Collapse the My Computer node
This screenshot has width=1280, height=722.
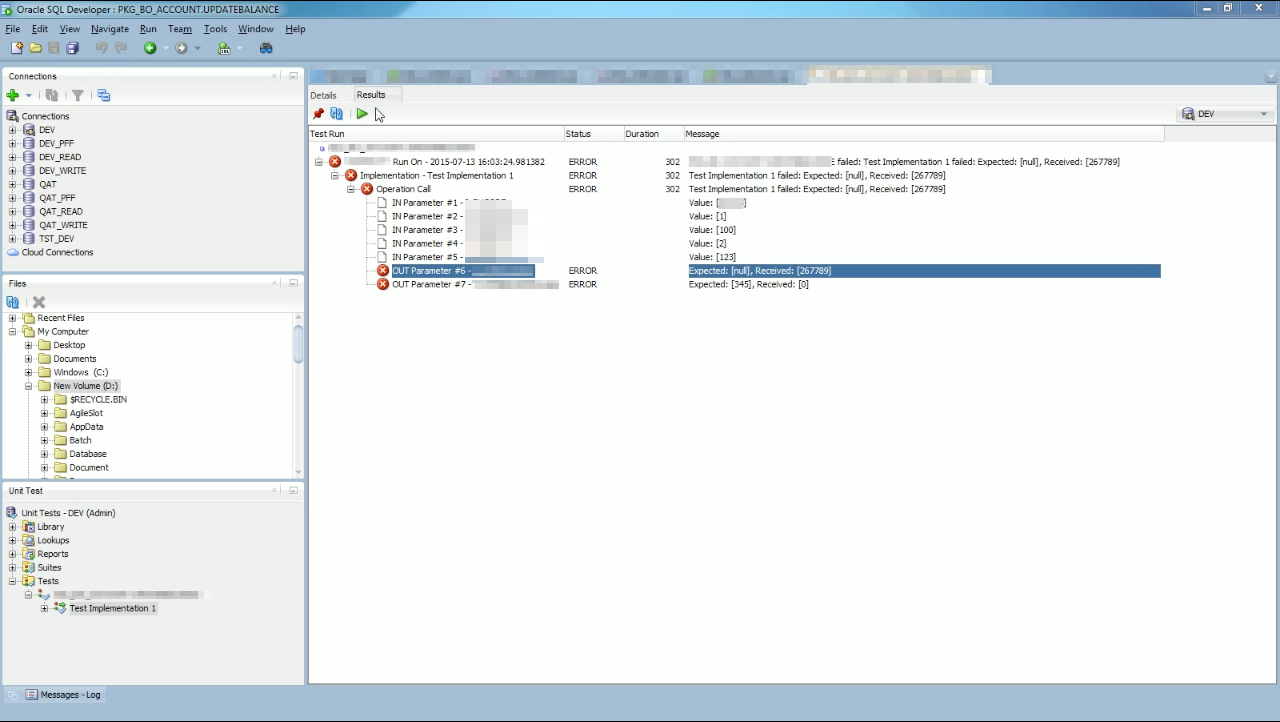pyautogui.click(x=13, y=331)
